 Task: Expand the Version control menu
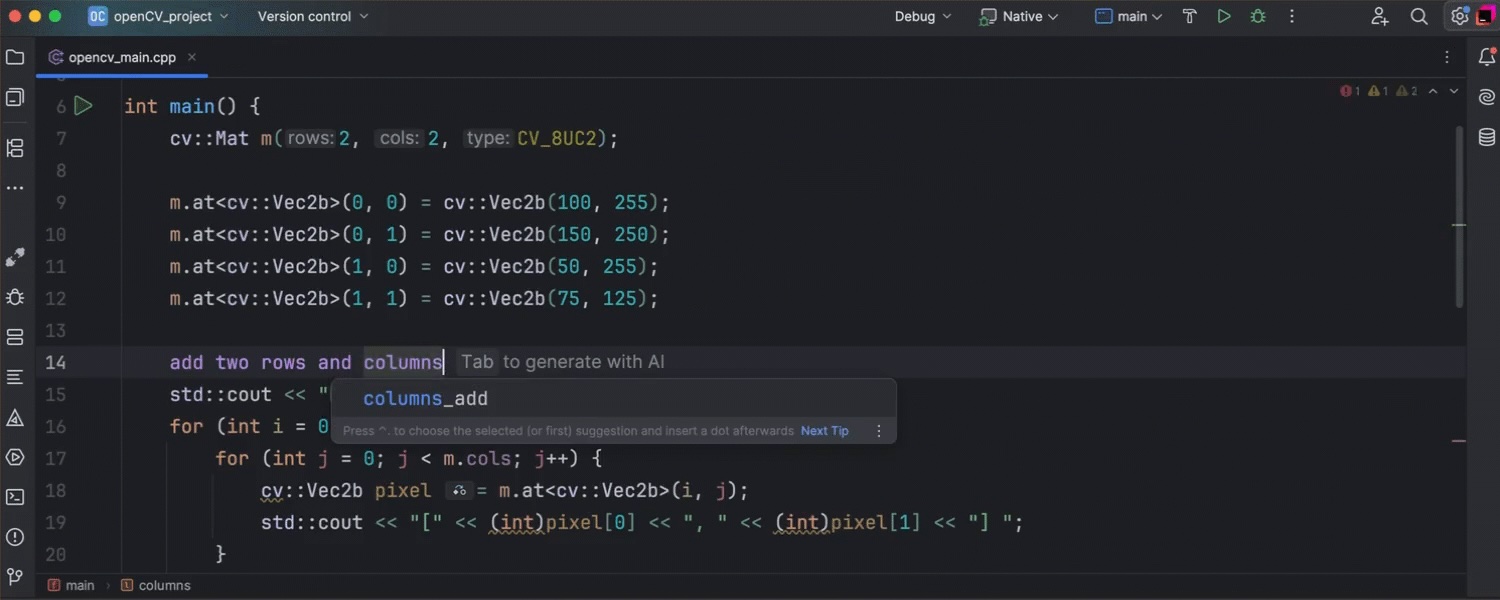[312, 17]
